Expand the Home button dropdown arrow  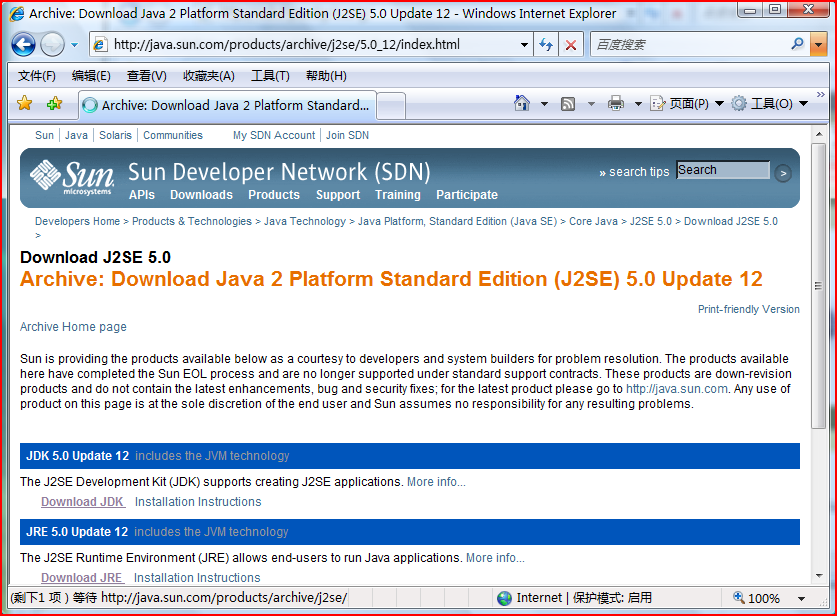tap(544, 104)
